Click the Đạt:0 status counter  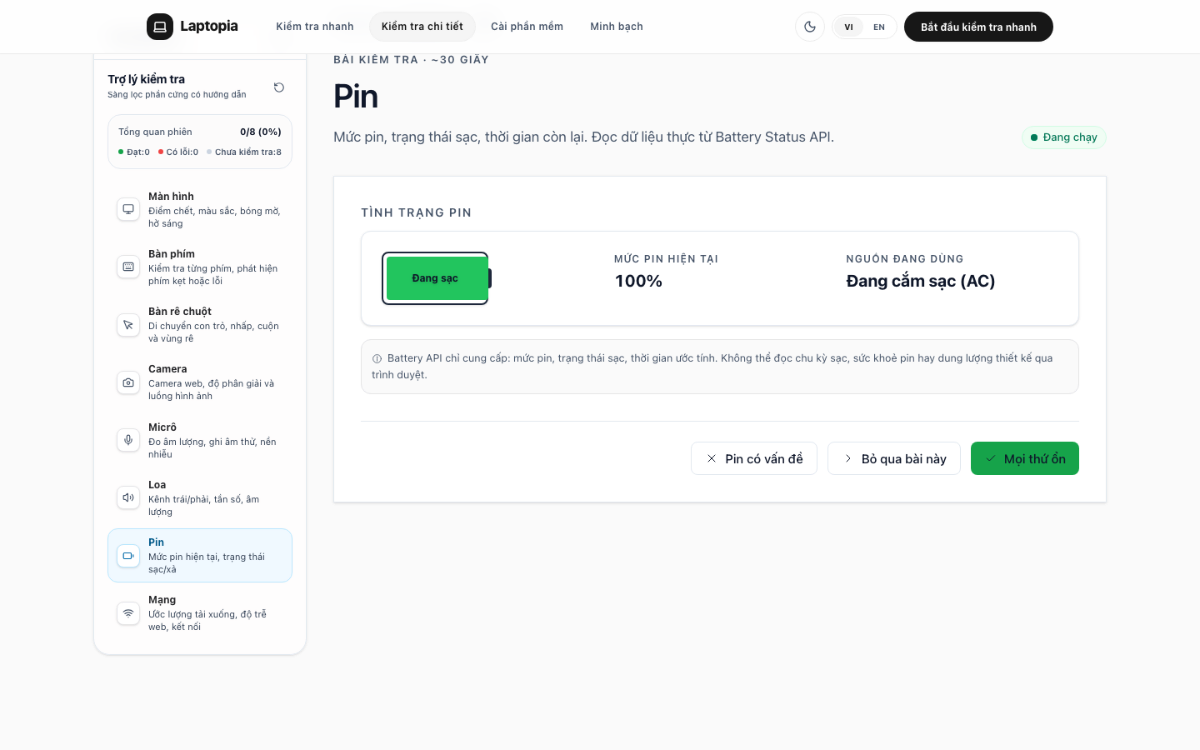tap(134, 152)
